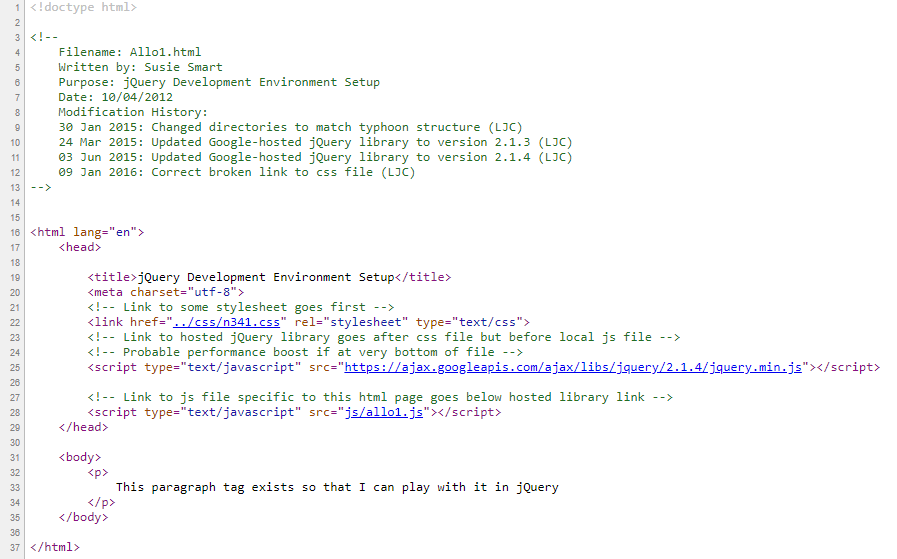The image size is (897, 559).
Task: Click the closing body tag
Action: coord(84,517)
